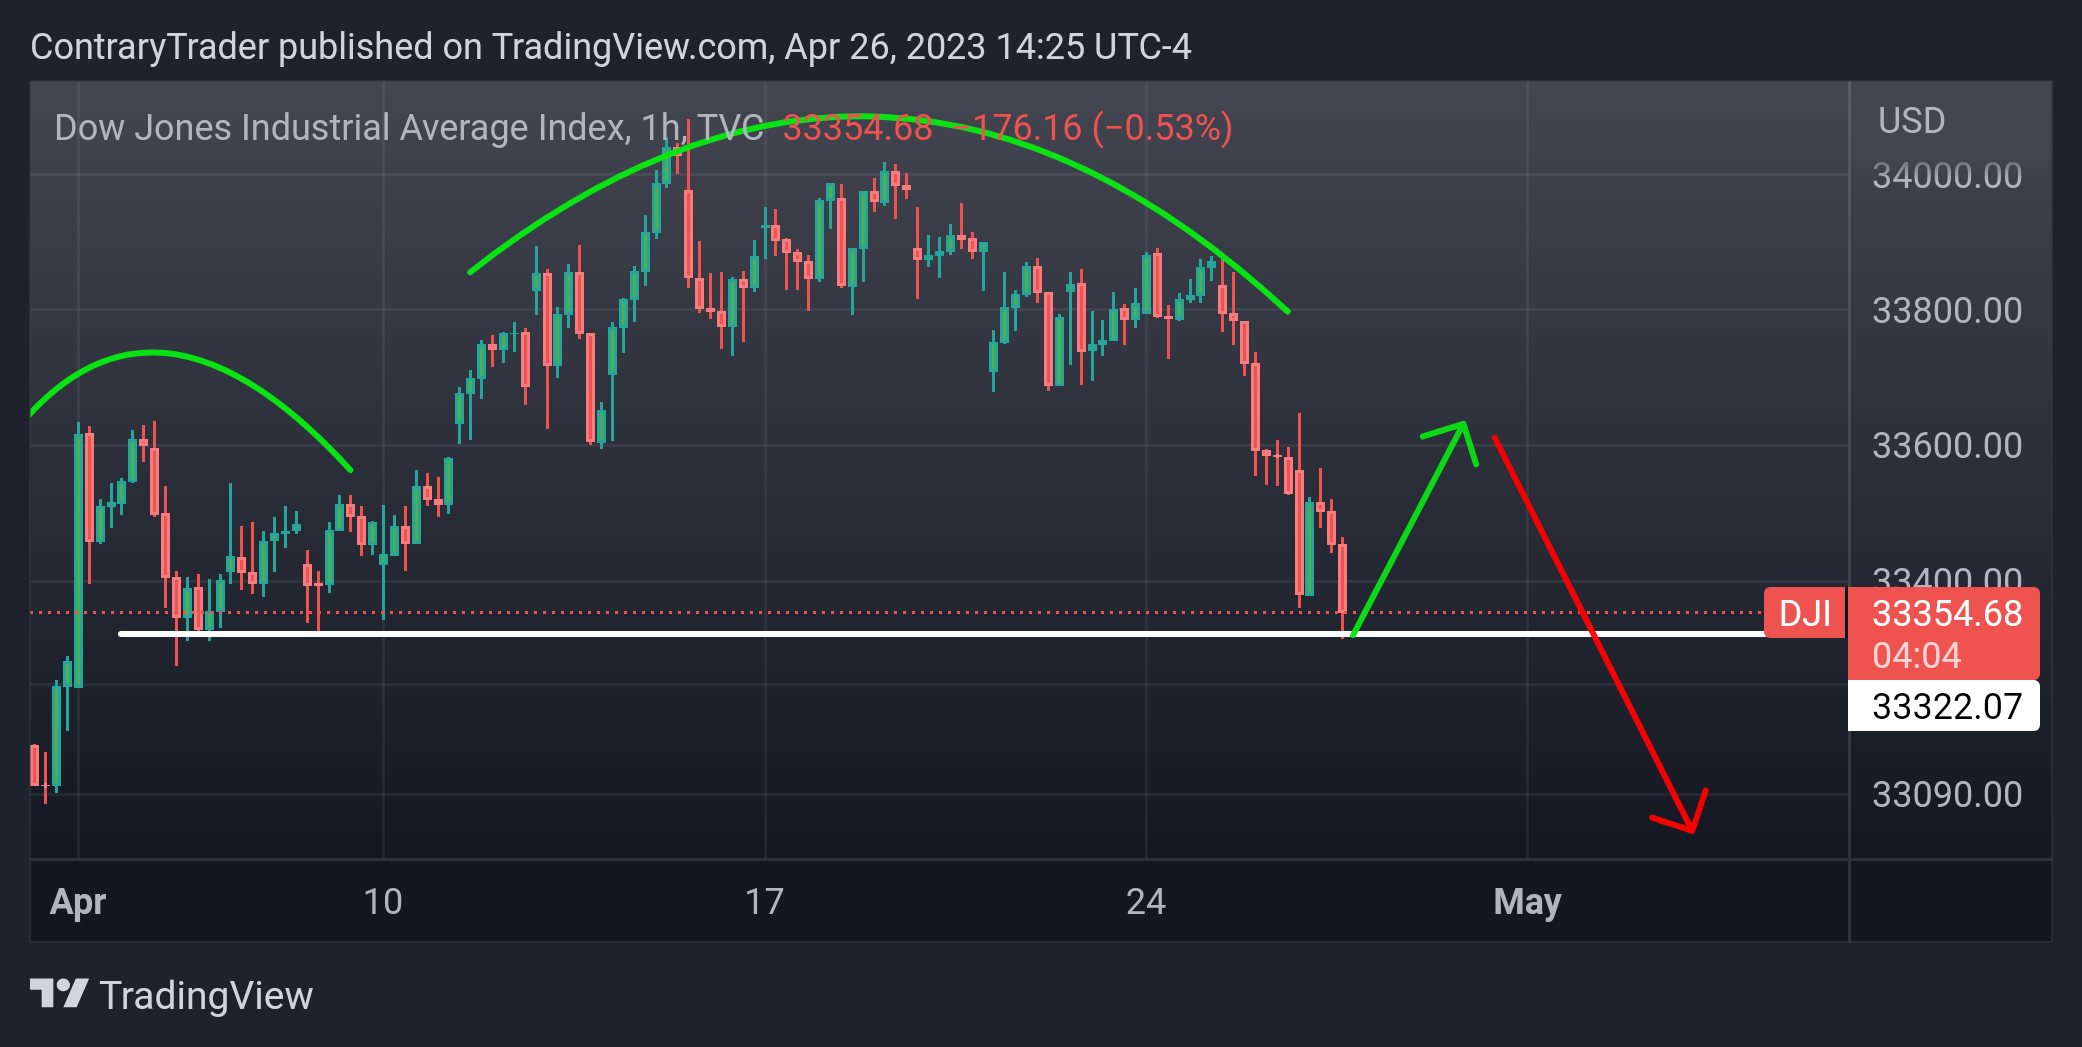Click the 10 date axis label
This screenshot has height=1047, width=2082.
click(x=383, y=902)
